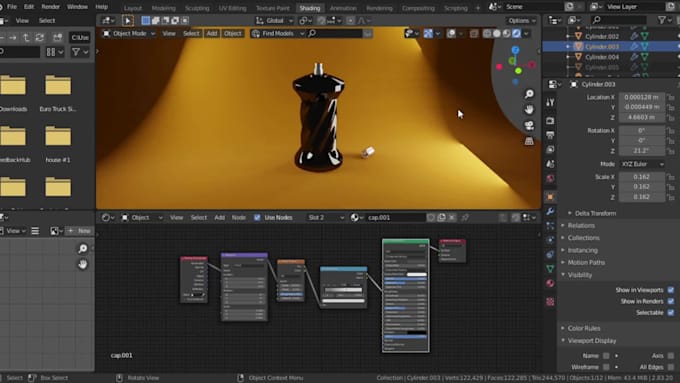Switch to the Animation workspace tab
Viewport: 680px width, 383px height.
(x=343, y=8)
